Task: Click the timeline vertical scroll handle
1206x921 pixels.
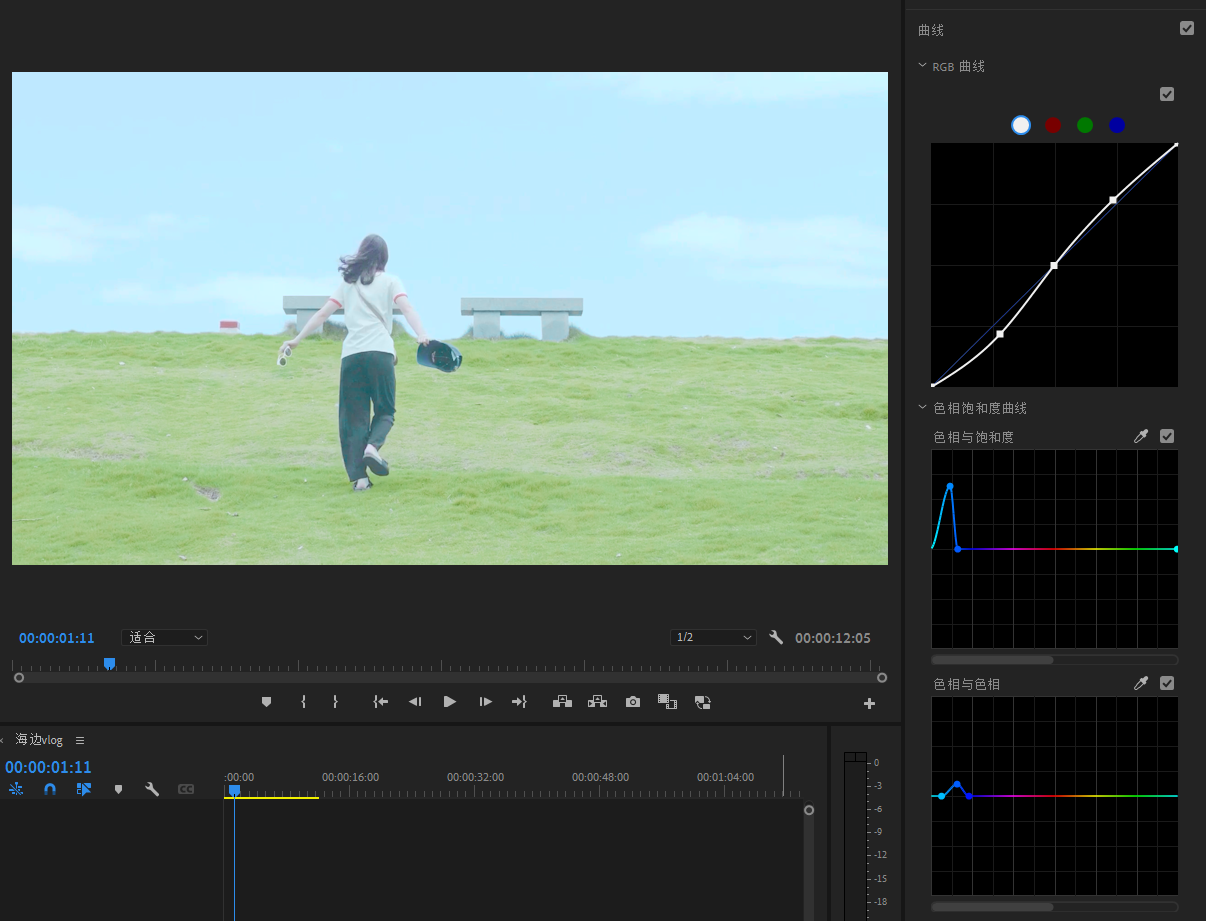Action: (809, 810)
